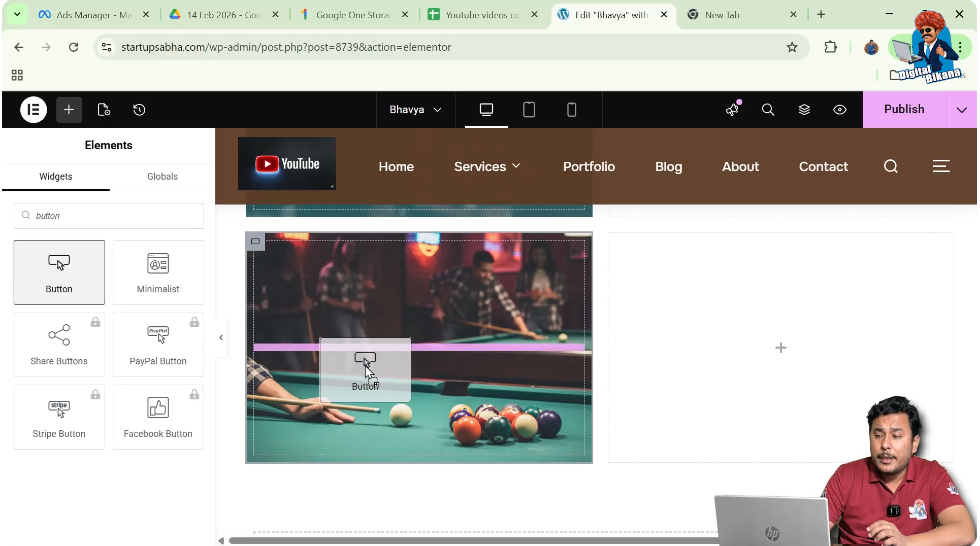Click the add element plus icon

(x=69, y=110)
